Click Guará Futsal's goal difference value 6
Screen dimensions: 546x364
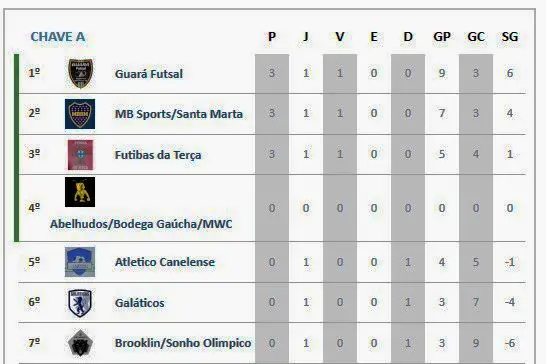(510, 73)
